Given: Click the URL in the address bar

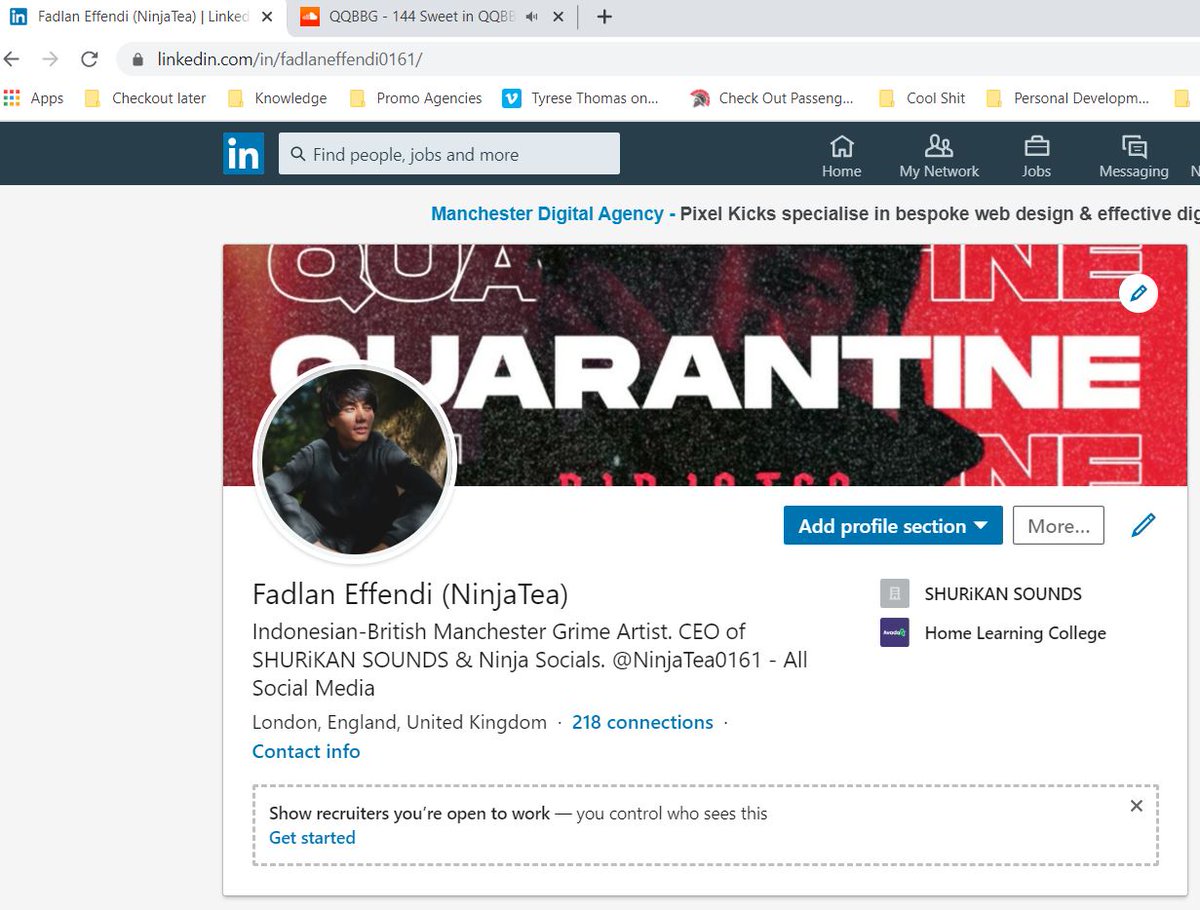Looking at the screenshot, I should (290, 59).
